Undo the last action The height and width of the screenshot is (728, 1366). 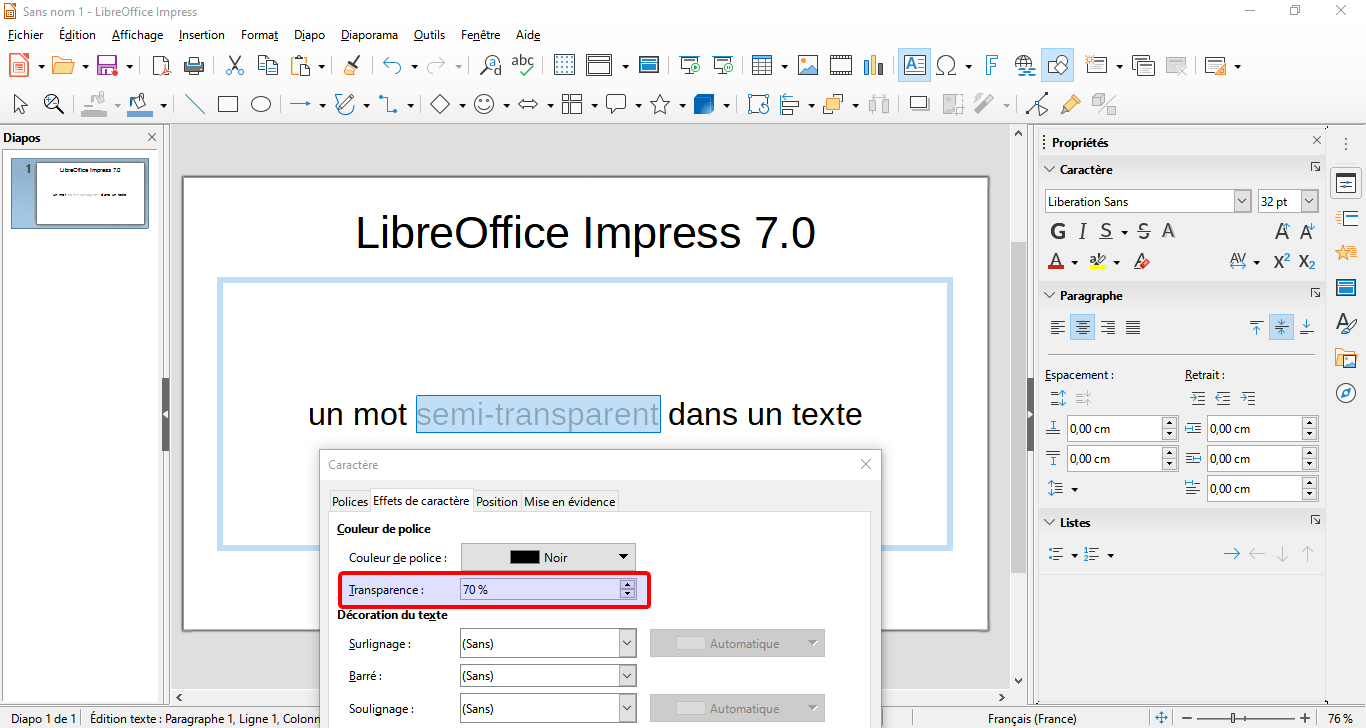click(392, 66)
